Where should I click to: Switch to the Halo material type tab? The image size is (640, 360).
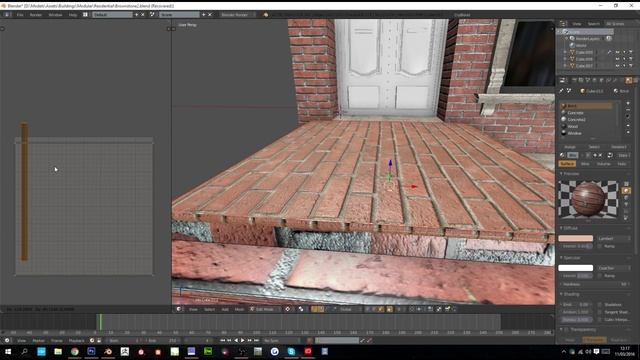[x=622, y=164]
